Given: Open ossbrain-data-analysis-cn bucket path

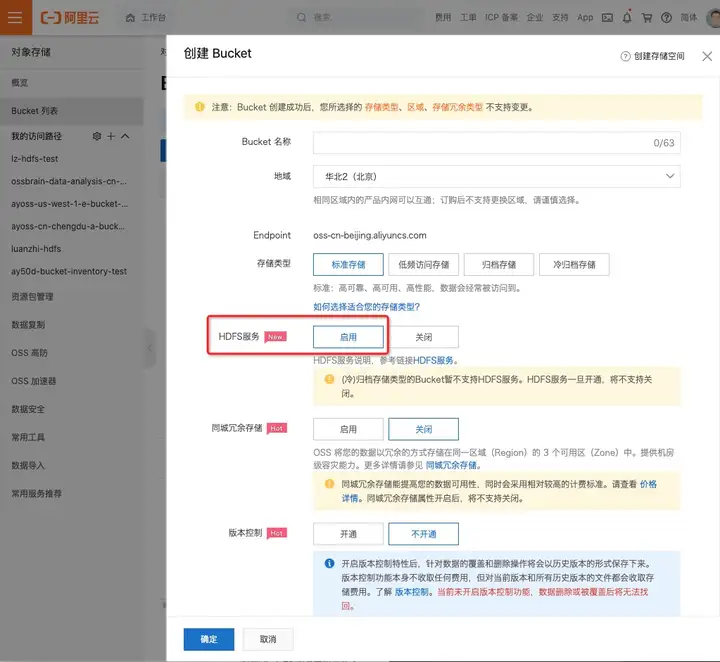Looking at the screenshot, I should [69, 181].
